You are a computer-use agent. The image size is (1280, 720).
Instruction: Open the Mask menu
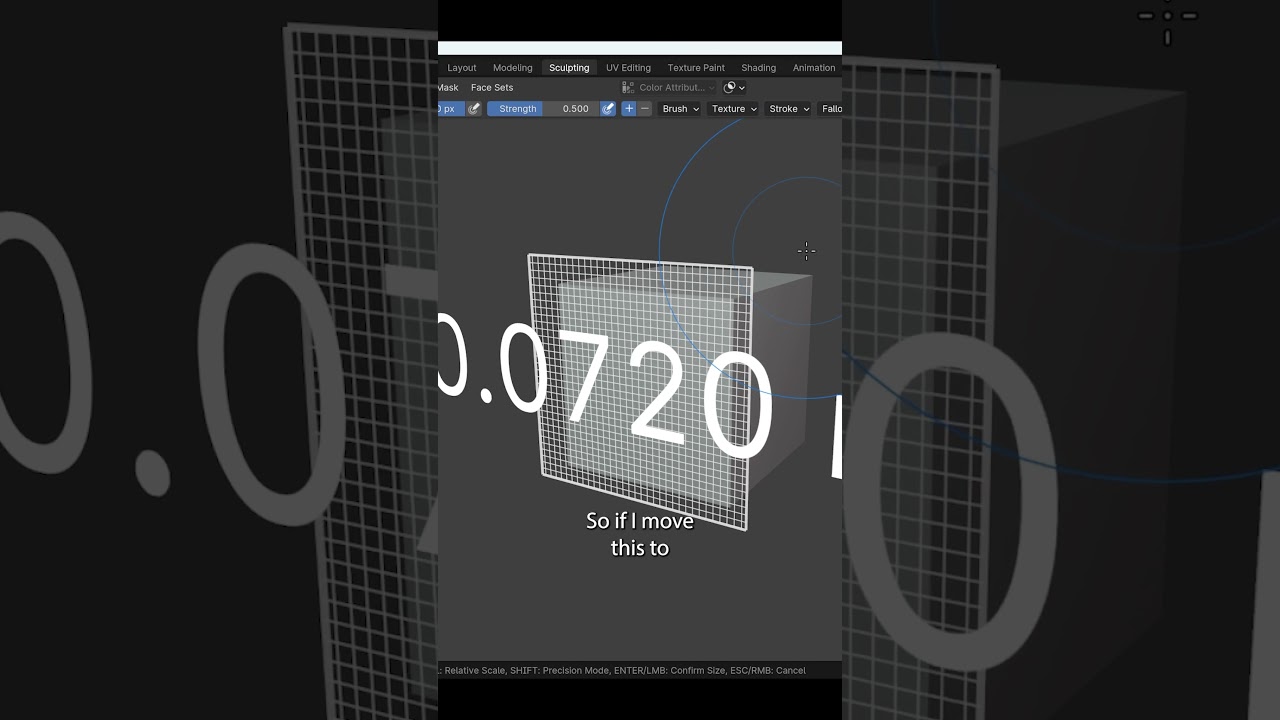pos(448,88)
